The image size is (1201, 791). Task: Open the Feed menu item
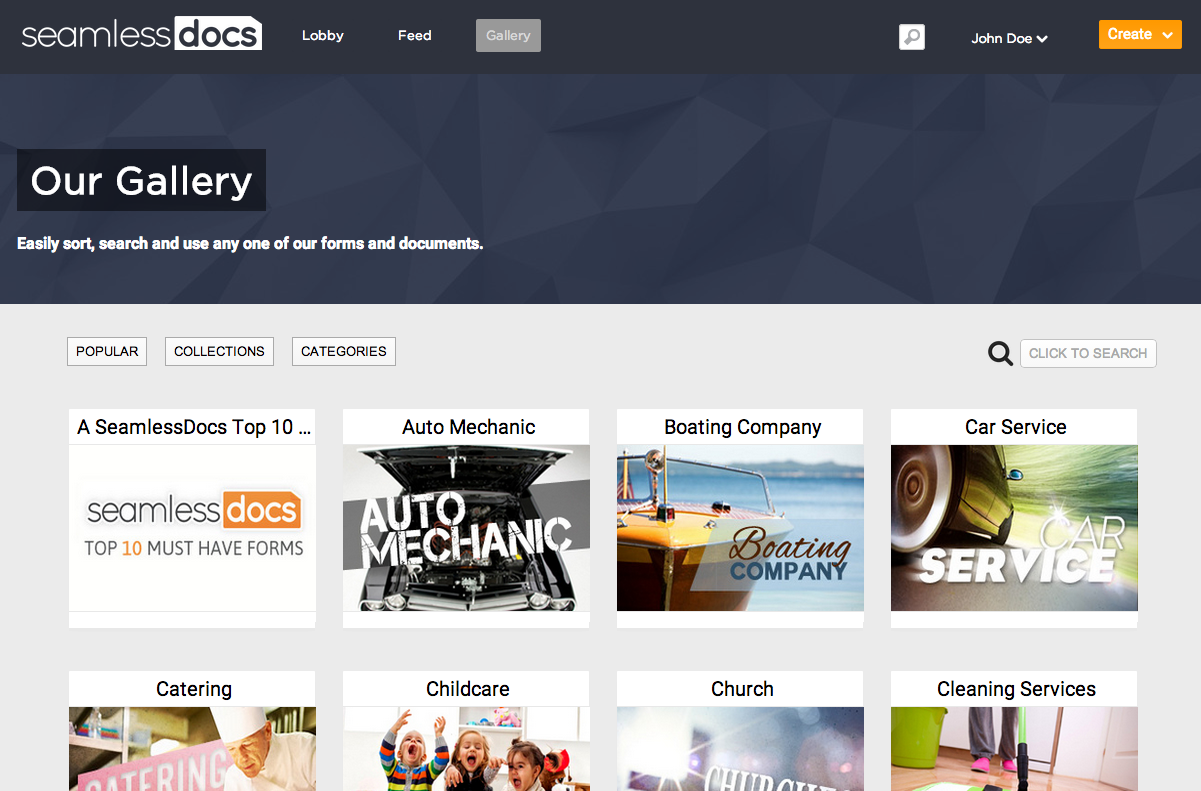pos(415,35)
